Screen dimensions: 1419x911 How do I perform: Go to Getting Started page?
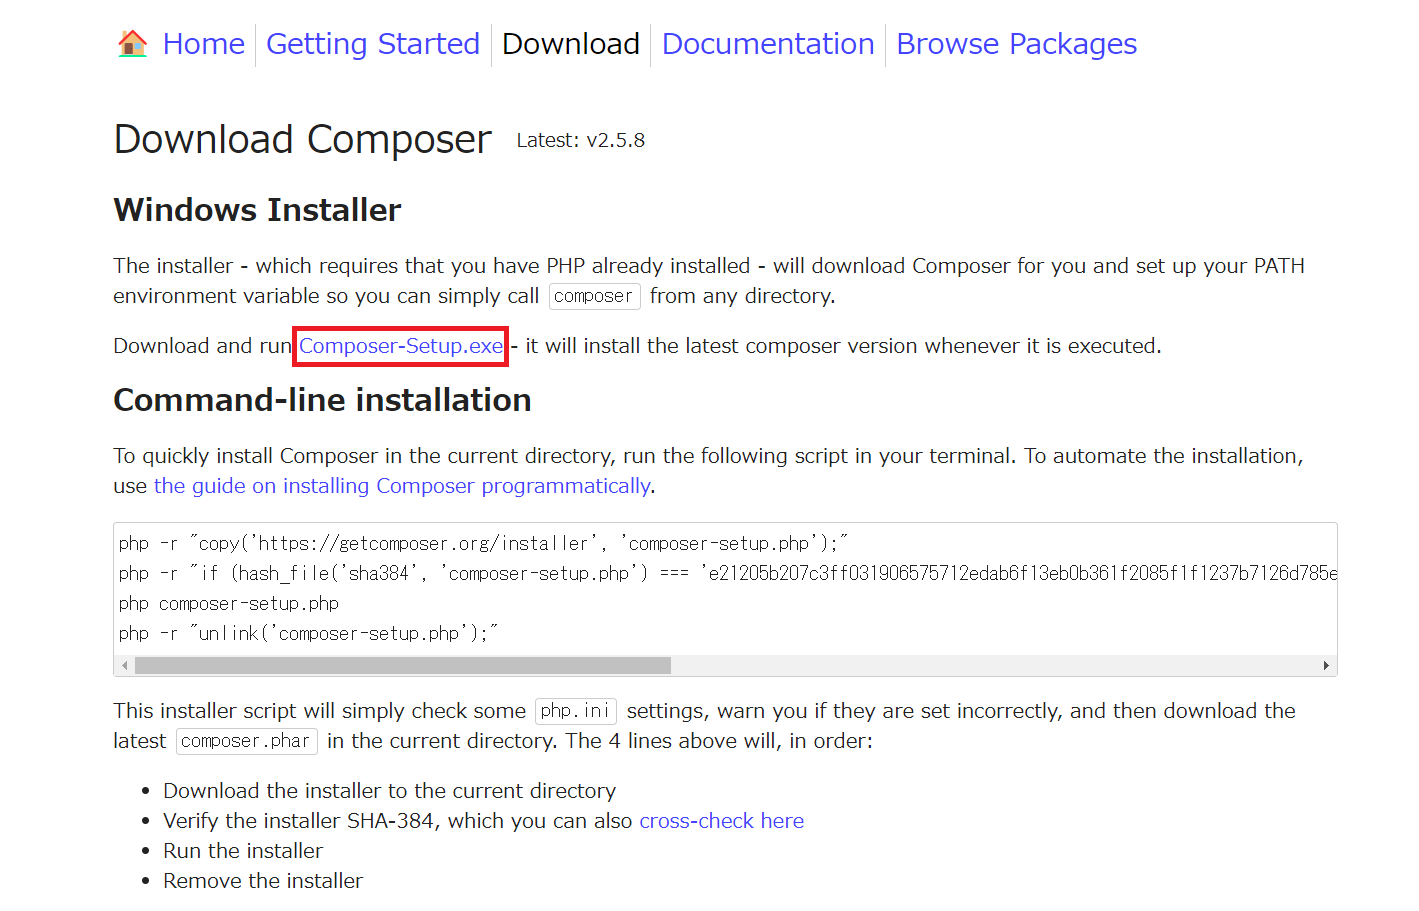(373, 44)
